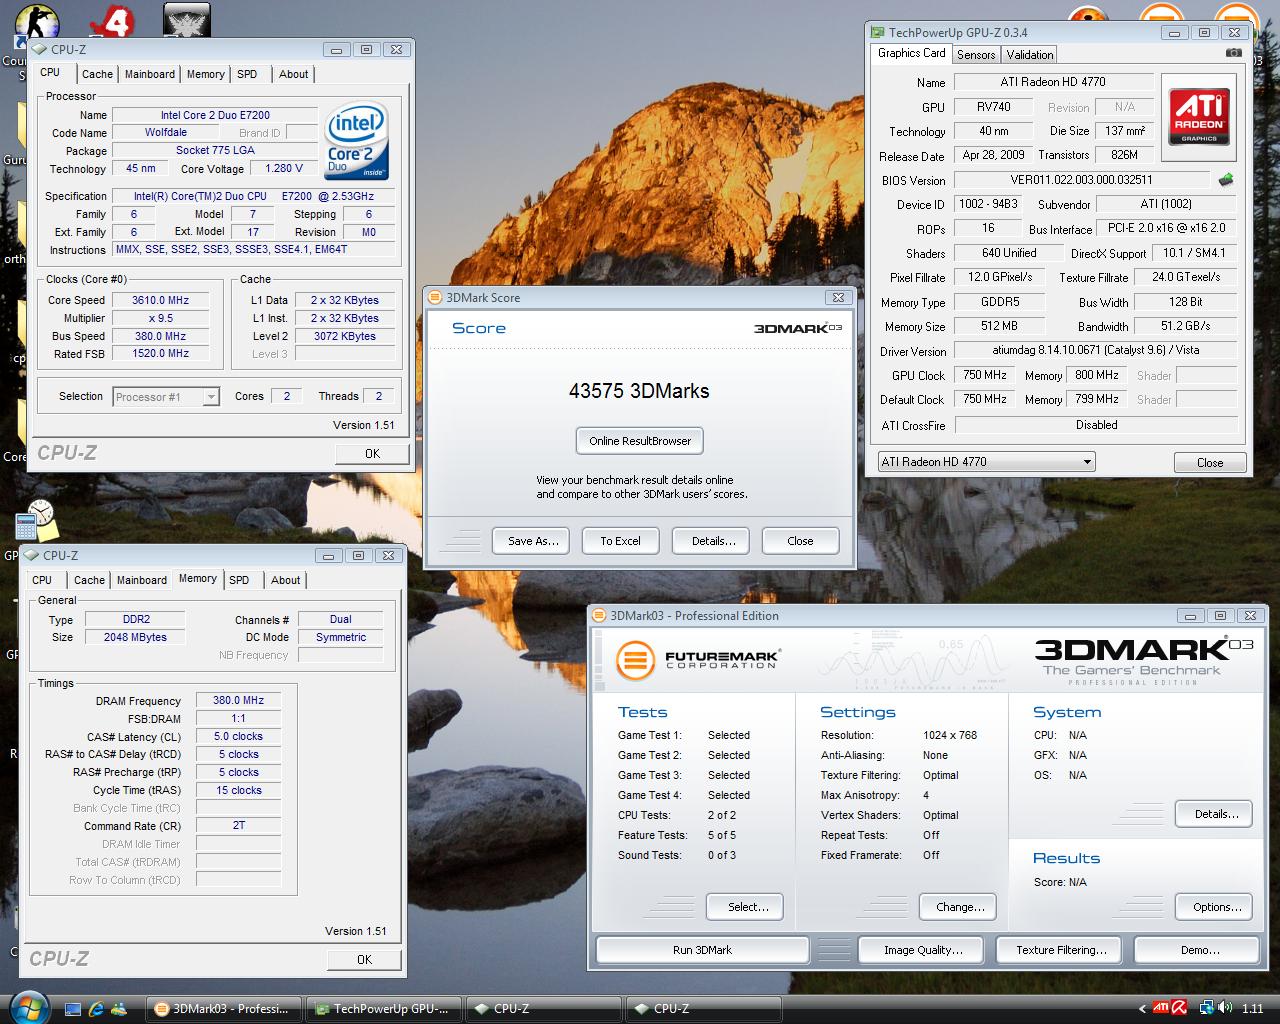Open the Mainboard tab in top CPU-Z window

(x=150, y=74)
